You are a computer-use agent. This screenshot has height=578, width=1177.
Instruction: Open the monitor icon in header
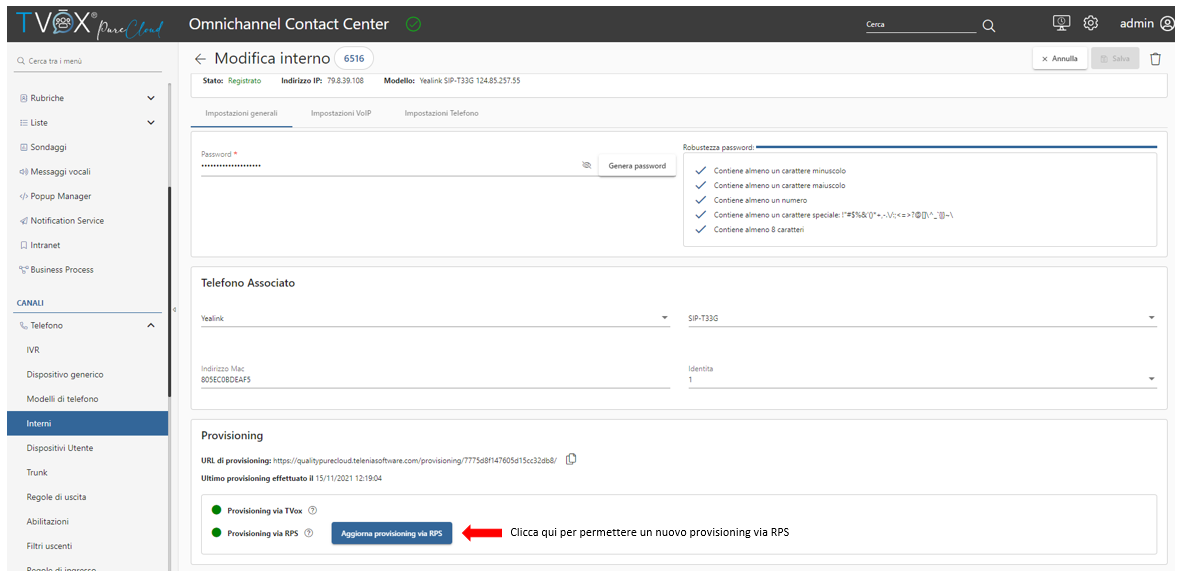[1061, 23]
